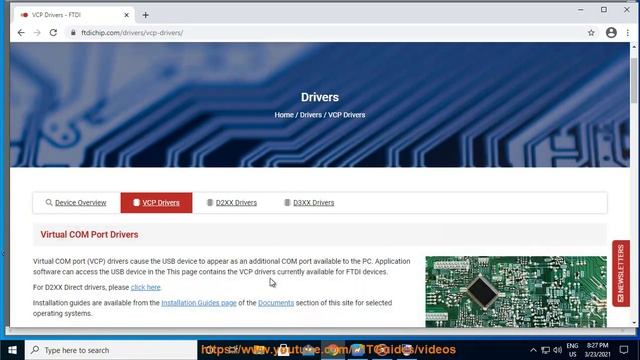Screen dimensions: 640x360
Task: Click VCP Drivers in the breadcrumb
Action: tap(347, 115)
